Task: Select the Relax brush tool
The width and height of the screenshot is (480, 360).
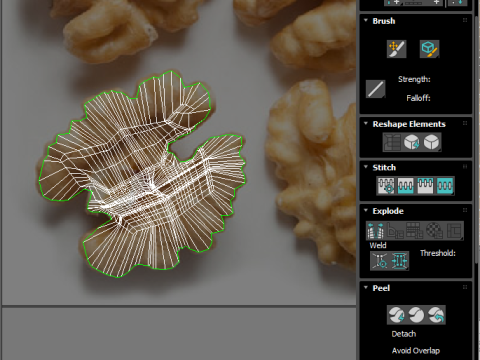Action: tap(429, 49)
